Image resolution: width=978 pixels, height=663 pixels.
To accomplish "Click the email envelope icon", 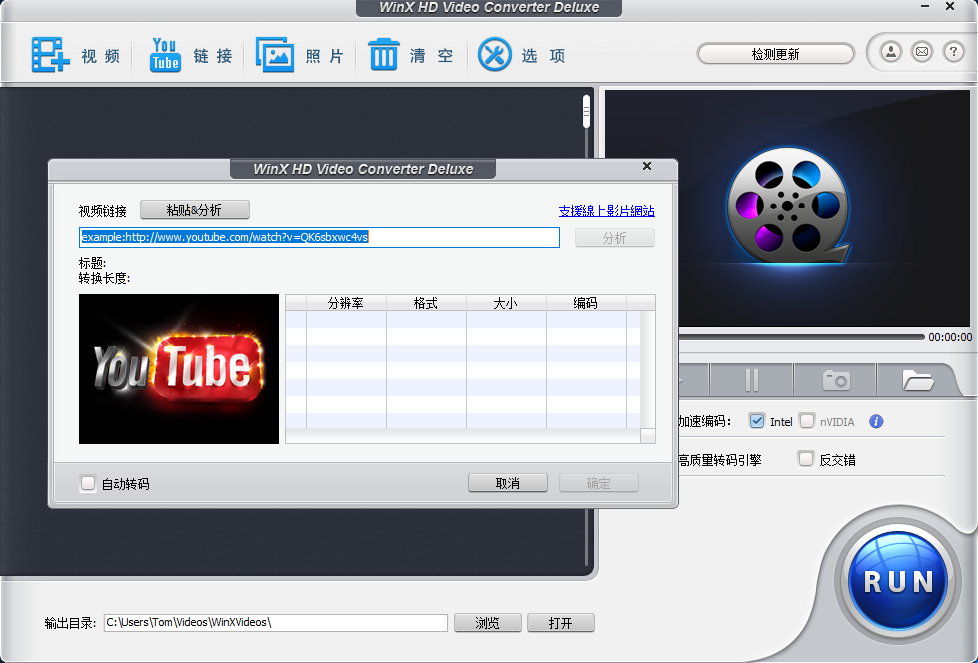I will 922,52.
